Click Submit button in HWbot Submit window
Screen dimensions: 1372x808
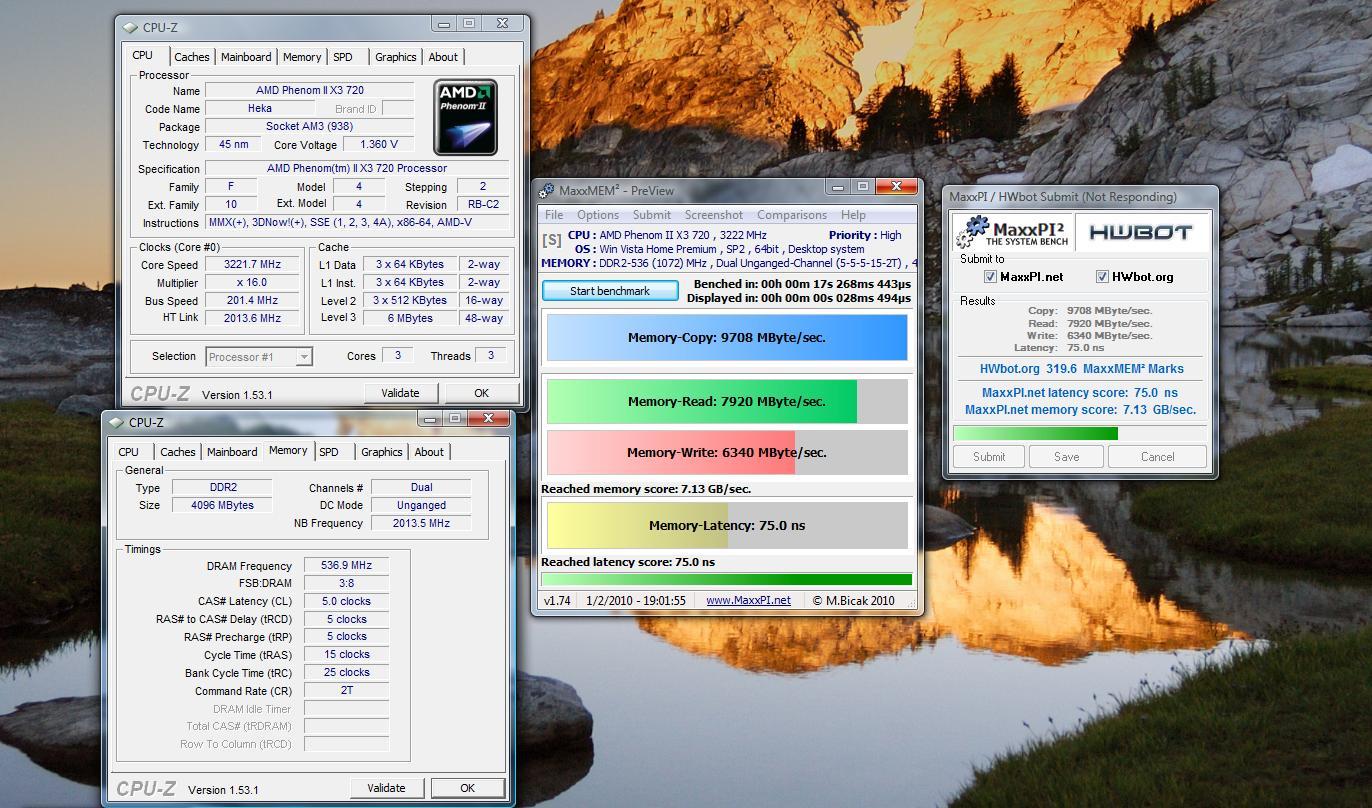coord(989,456)
